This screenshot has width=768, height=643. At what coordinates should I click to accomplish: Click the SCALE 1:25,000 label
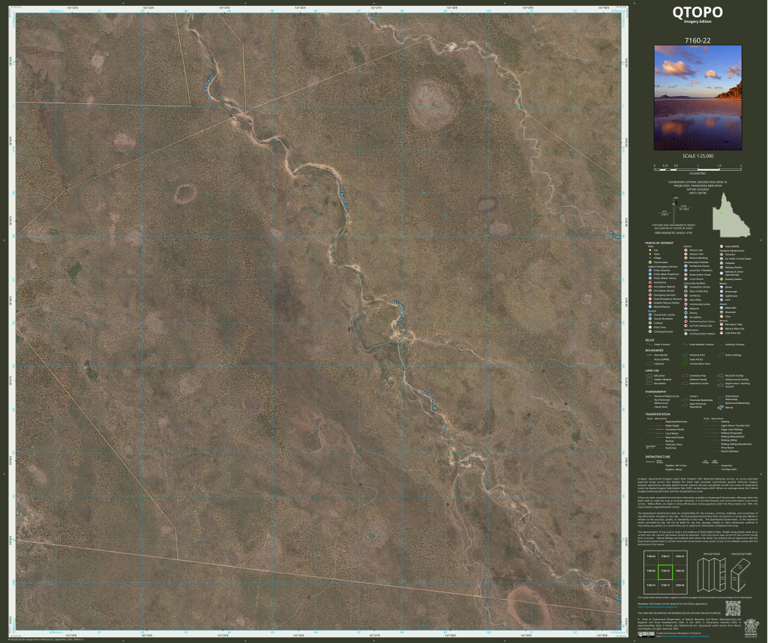(698, 156)
